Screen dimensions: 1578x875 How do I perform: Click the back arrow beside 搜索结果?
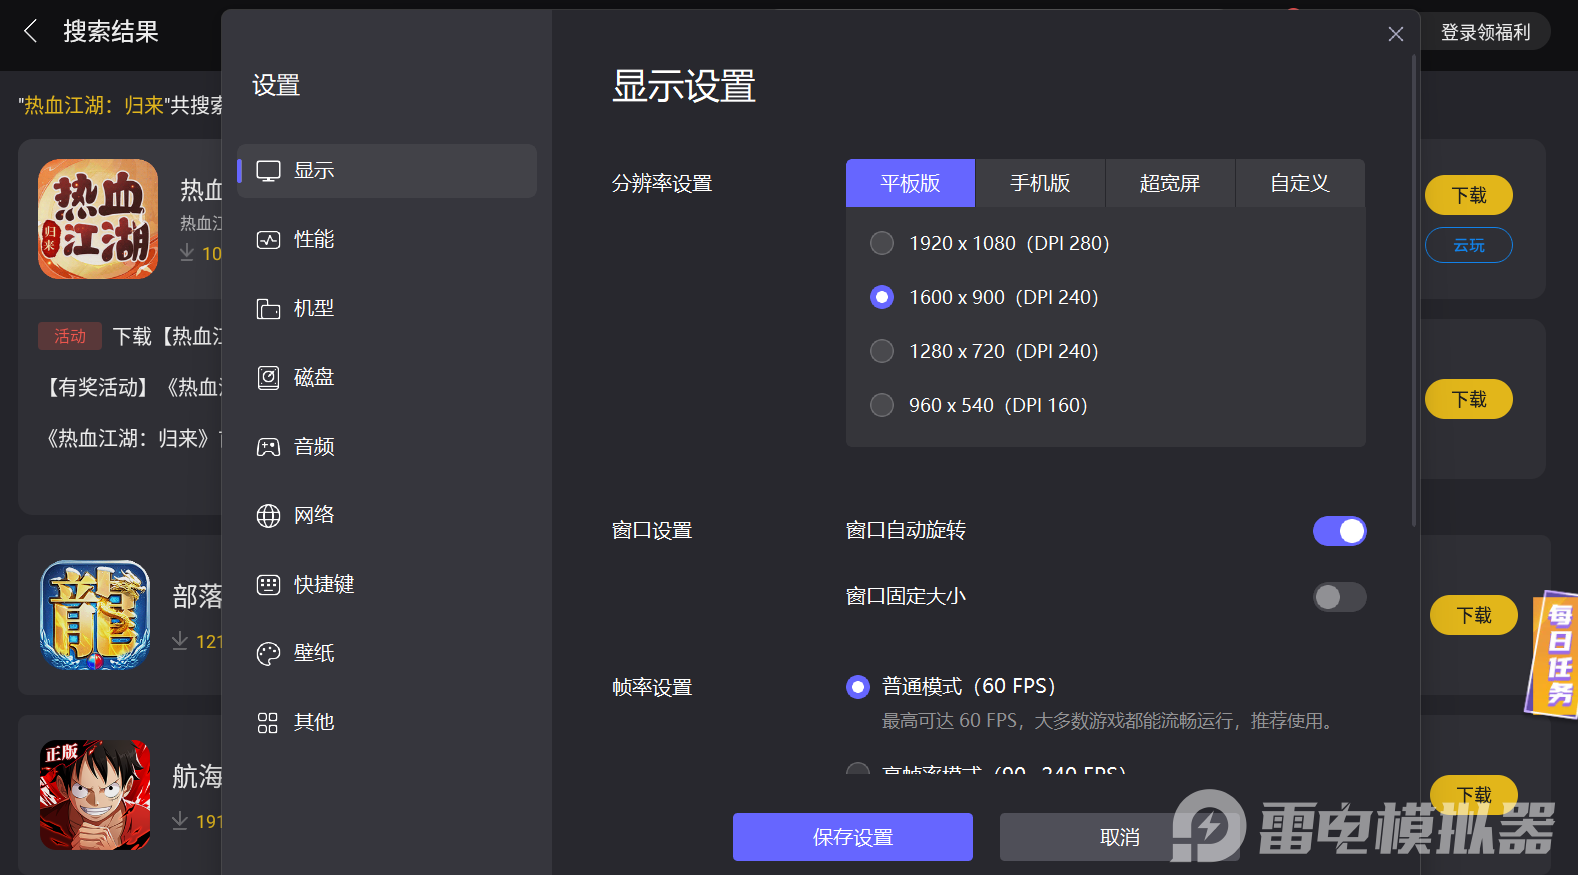point(31,32)
